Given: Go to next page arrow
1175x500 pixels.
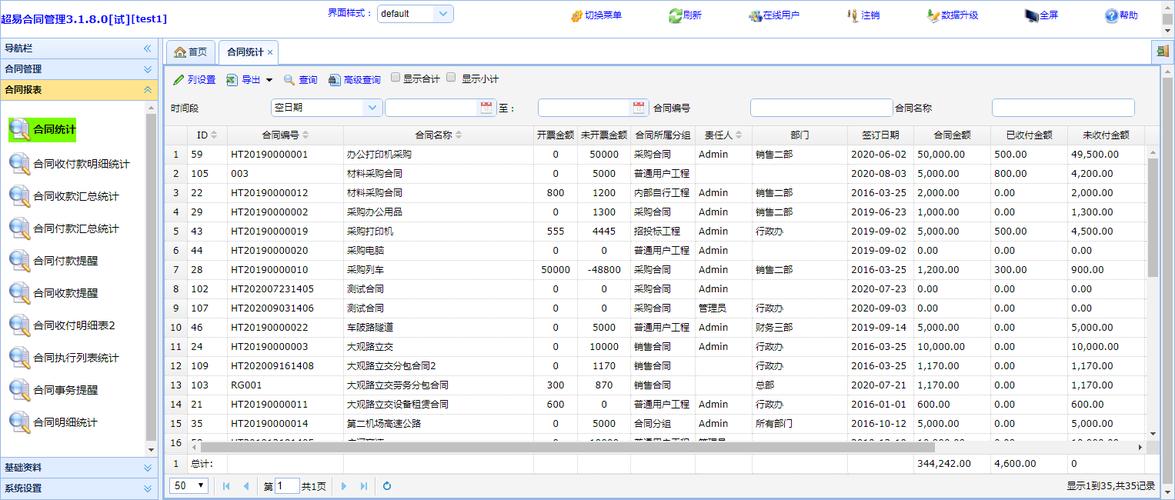Looking at the screenshot, I should 344,486.
